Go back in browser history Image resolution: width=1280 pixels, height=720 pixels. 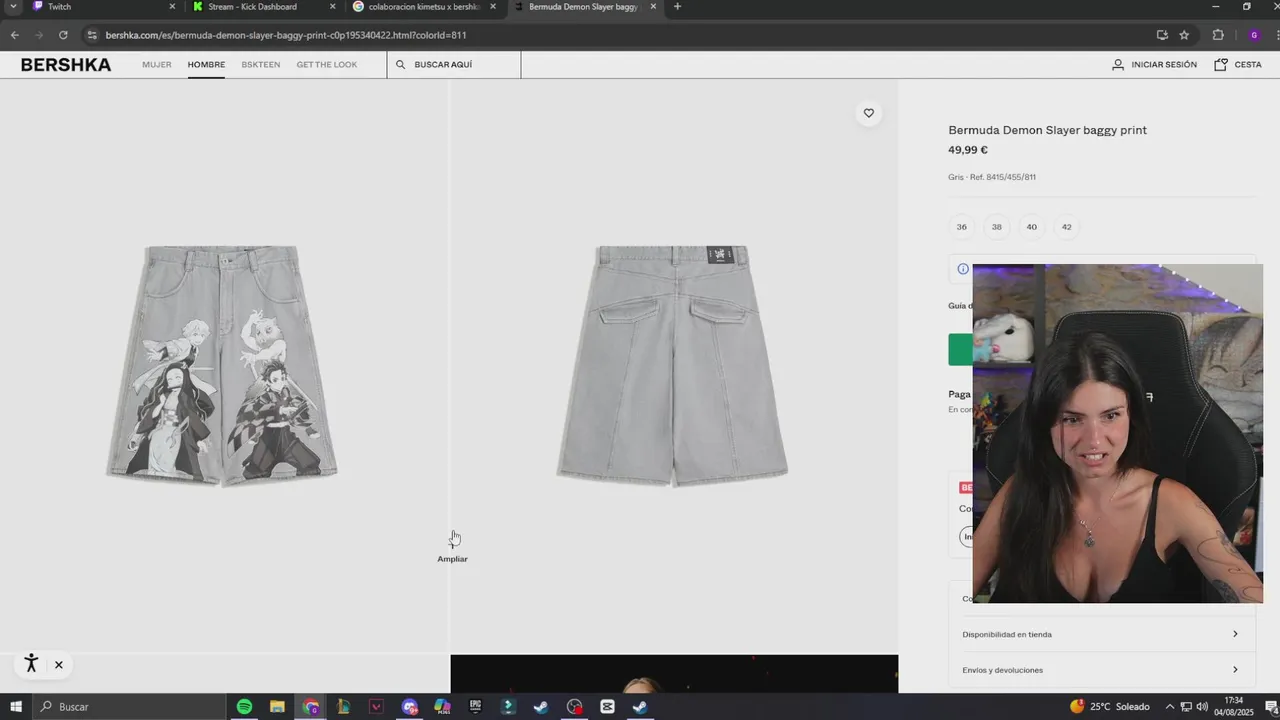click(15, 35)
